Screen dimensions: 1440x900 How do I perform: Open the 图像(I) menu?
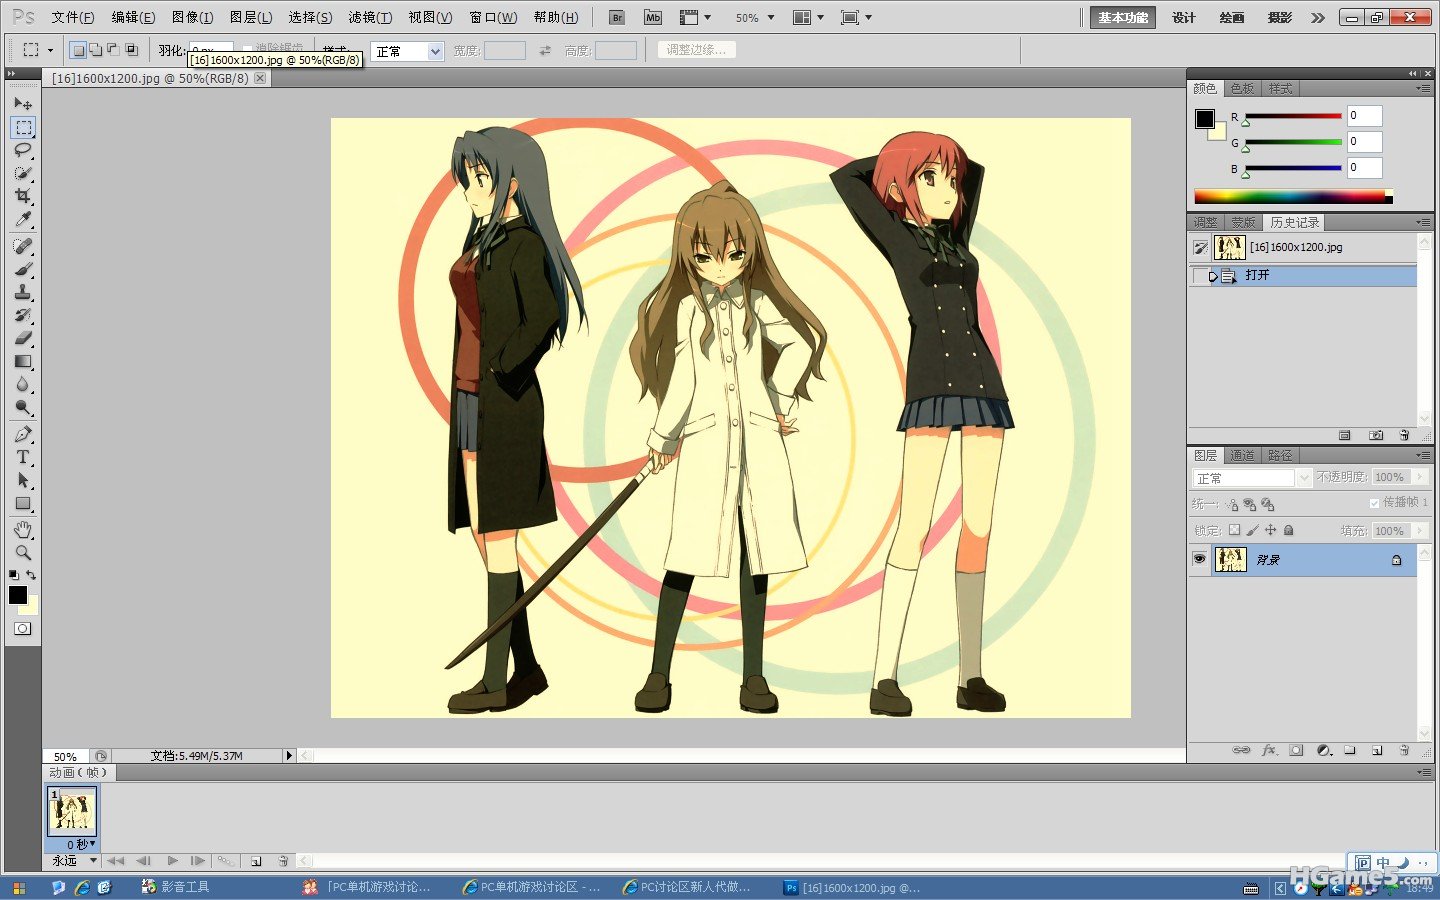click(192, 17)
